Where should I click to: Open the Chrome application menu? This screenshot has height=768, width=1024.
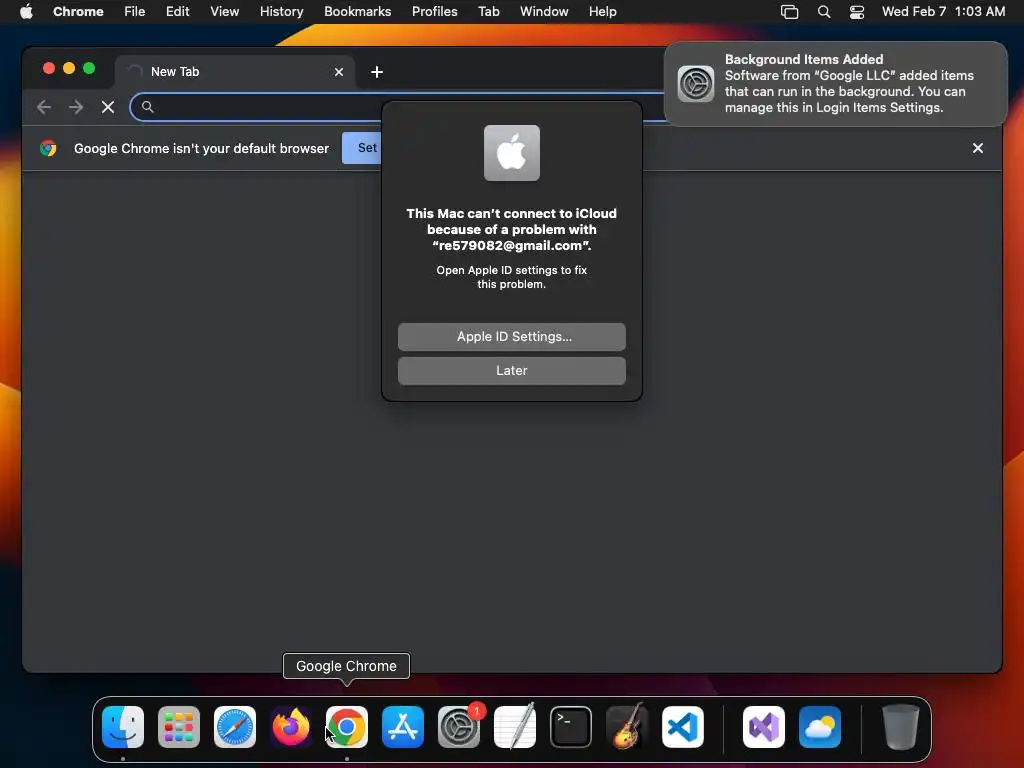(78, 12)
